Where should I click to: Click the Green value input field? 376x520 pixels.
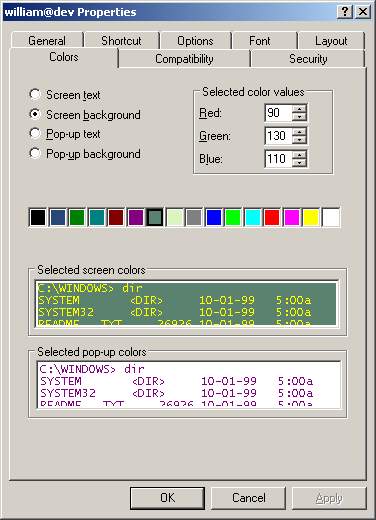tap(278, 136)
